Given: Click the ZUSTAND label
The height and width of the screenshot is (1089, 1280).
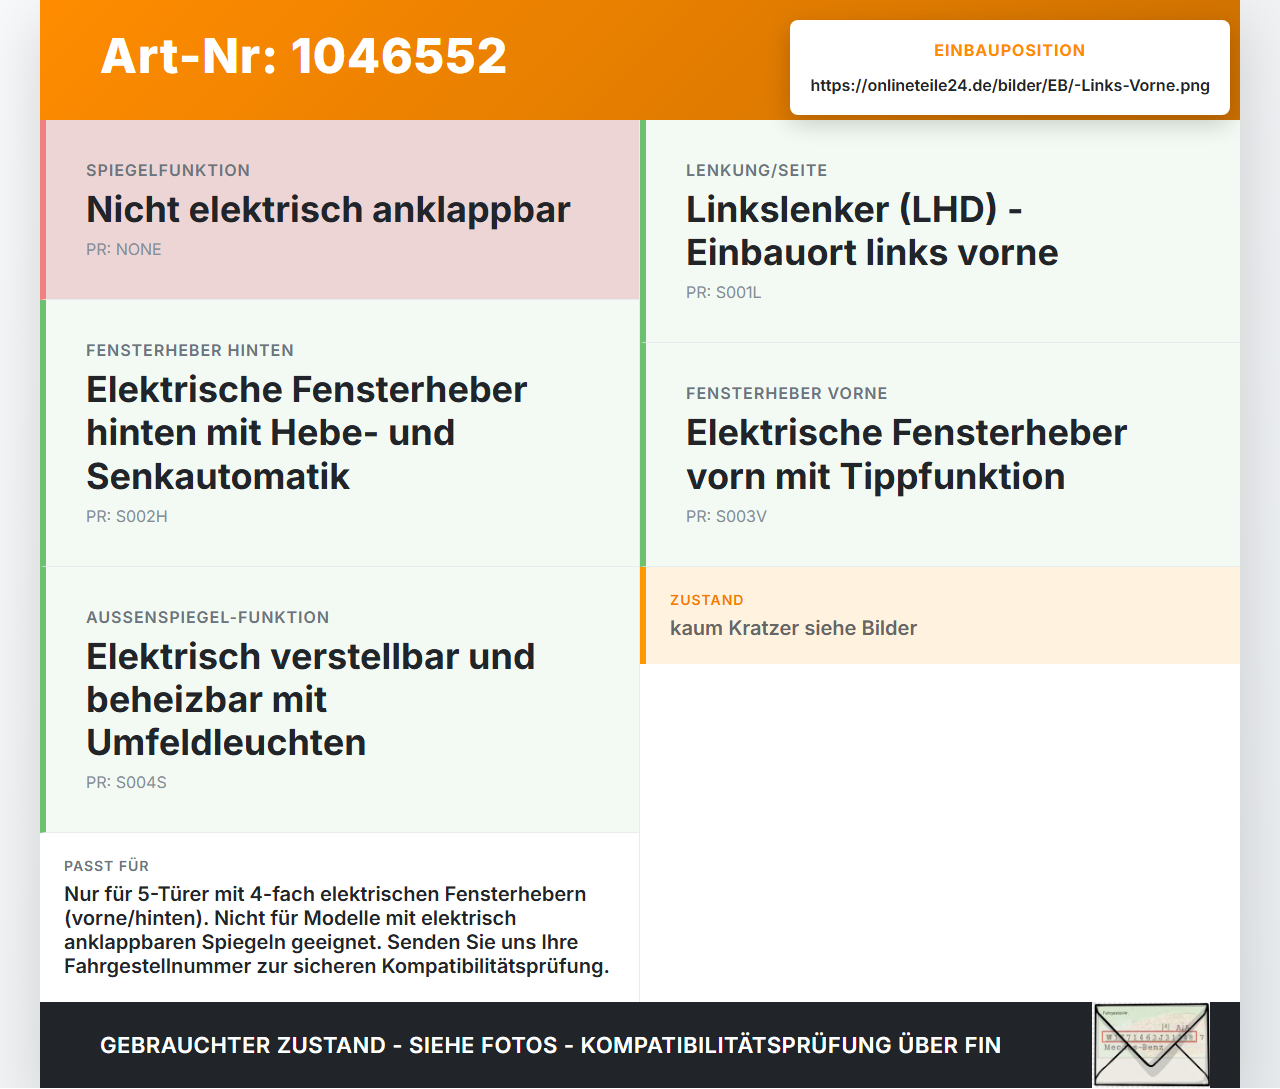Looking at the screenshot, I should point(707,600).
